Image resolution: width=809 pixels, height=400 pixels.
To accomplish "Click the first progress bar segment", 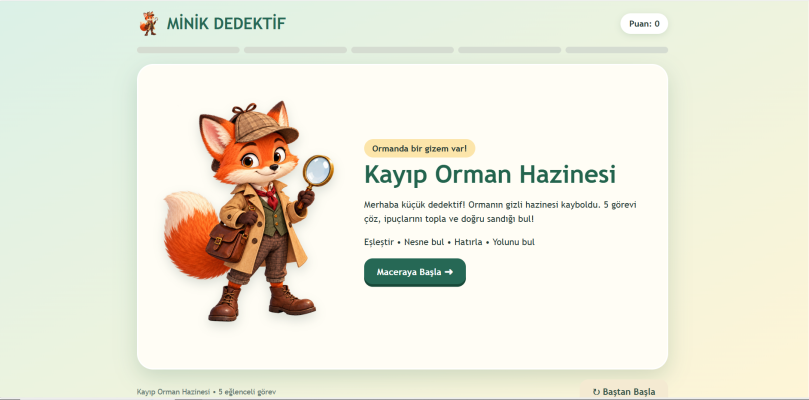I will 188,50.
